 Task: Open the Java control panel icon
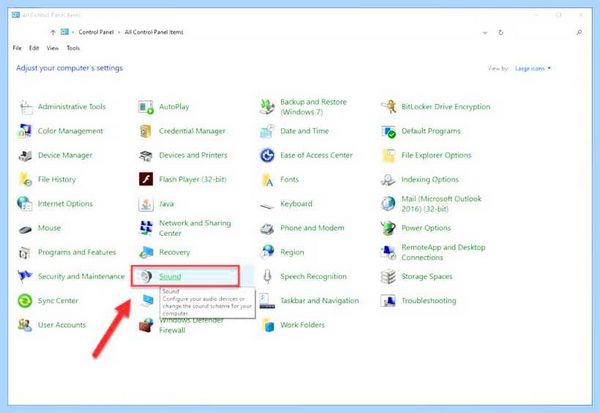(146, 204)
